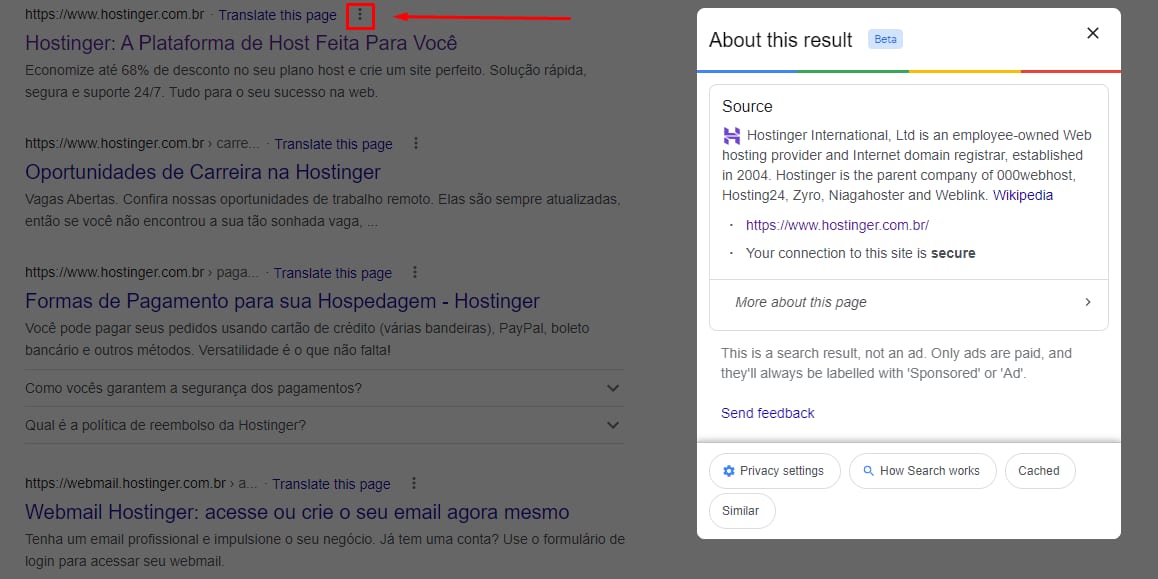
Task: Click the Similar button
Action: click(x=741, y=511)
